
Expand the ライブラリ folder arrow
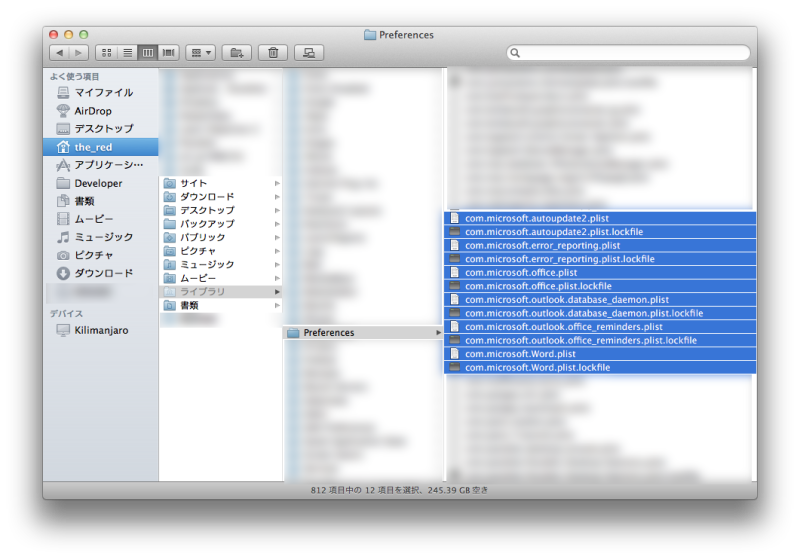[x=277, y=292]
